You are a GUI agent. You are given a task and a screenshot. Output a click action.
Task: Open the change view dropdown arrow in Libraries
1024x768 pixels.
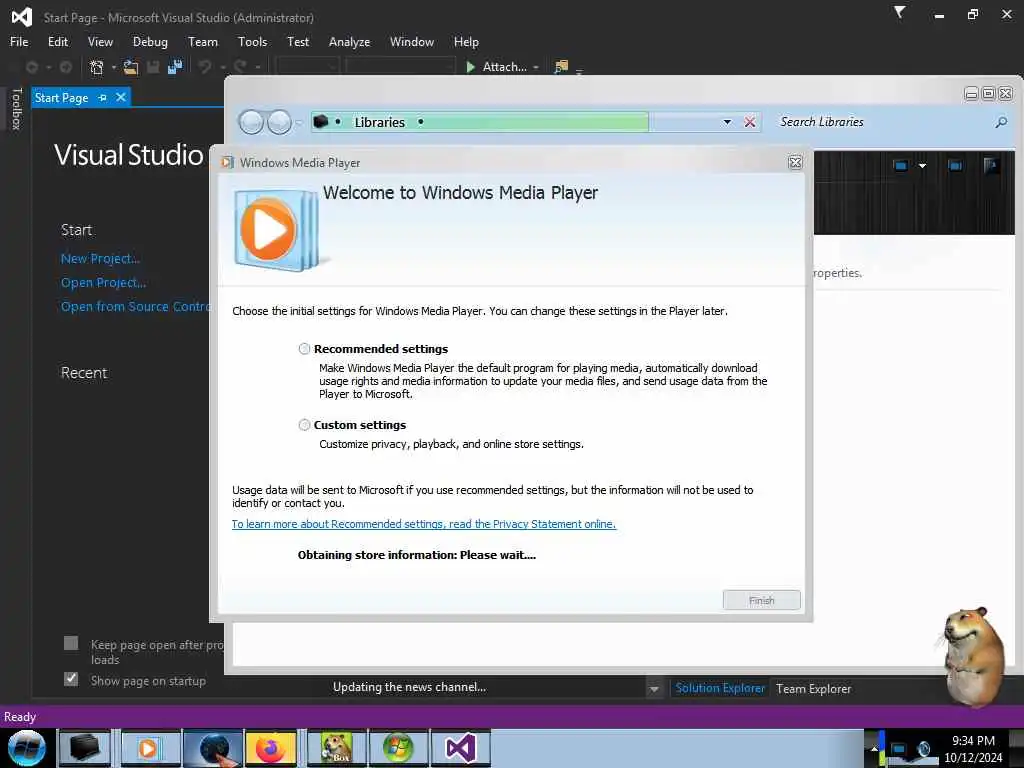[922, 166]
